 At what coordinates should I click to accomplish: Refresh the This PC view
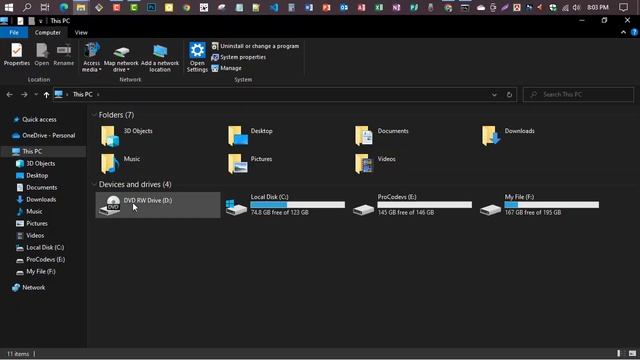point(509,95)
